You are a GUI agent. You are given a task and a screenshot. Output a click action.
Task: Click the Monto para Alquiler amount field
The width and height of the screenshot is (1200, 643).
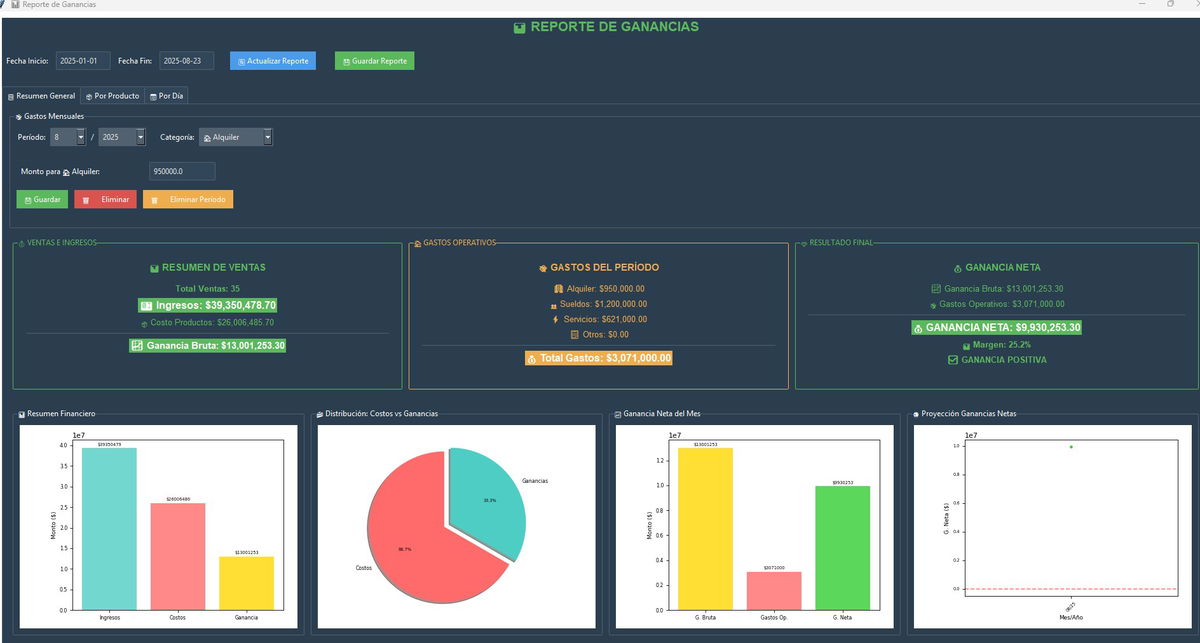pos(181,171)
